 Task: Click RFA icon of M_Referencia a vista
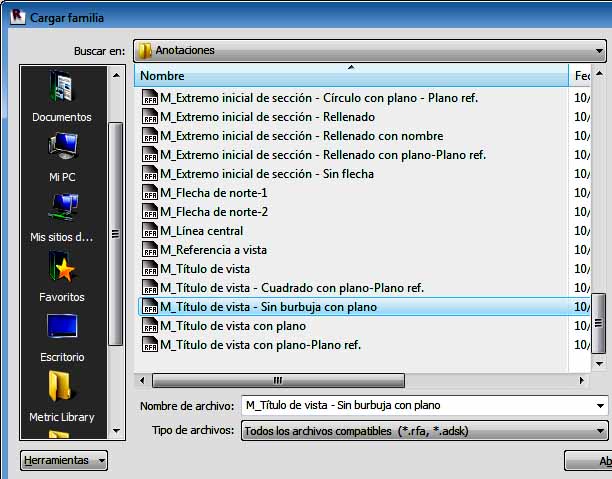click(x=150, y=250)
